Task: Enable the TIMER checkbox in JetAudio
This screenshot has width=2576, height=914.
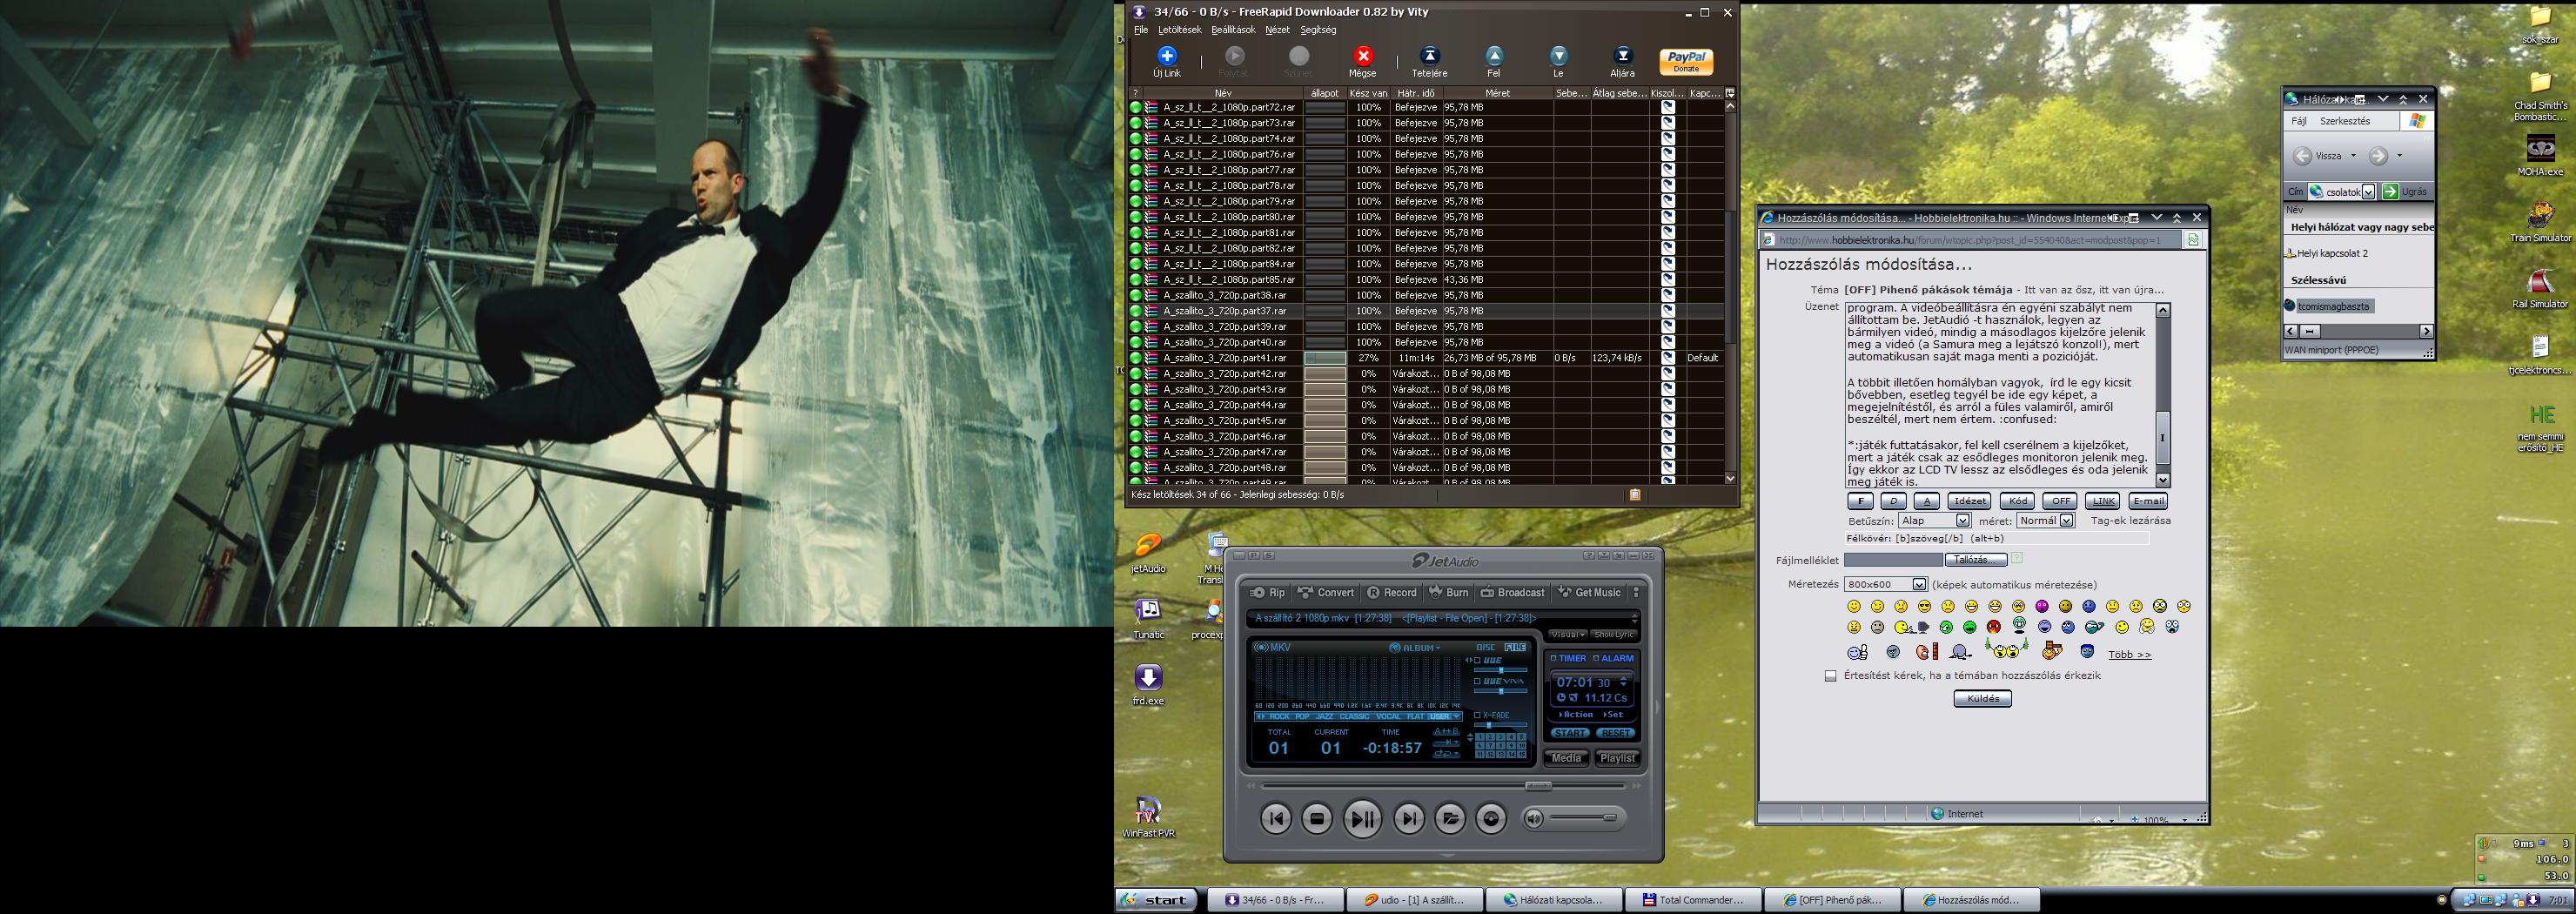Action: tap(1553, 659)
